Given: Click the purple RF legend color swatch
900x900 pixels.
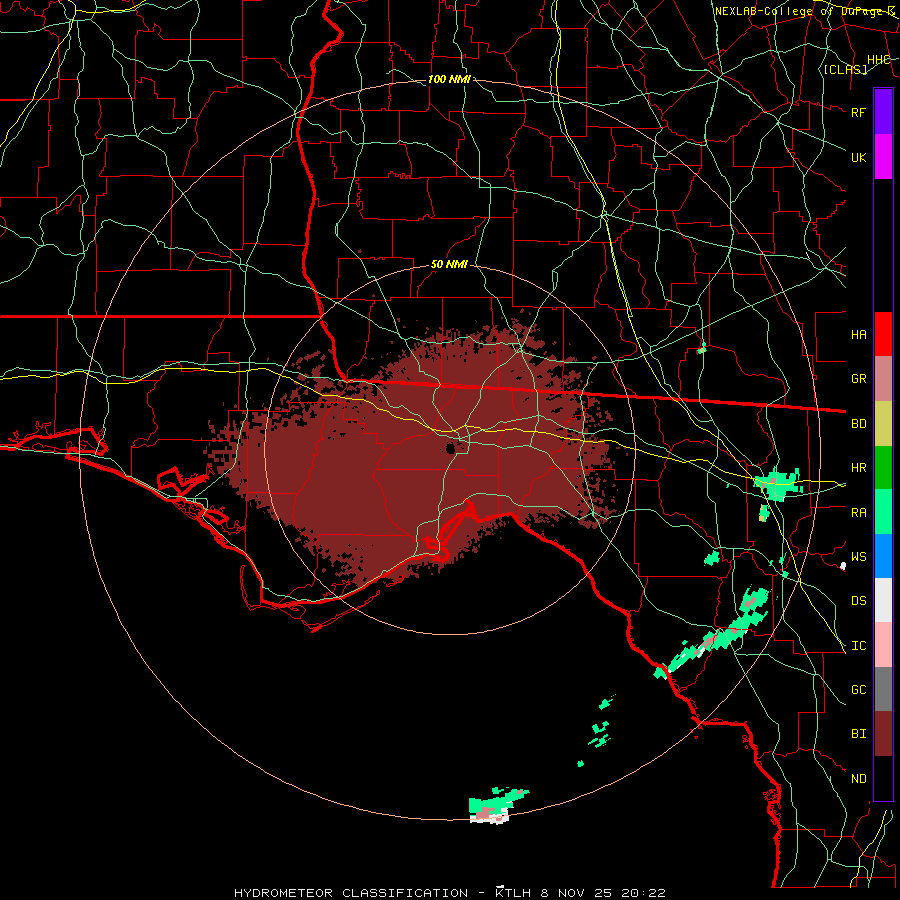Looking at the screenshot, I should pos(883,112).
